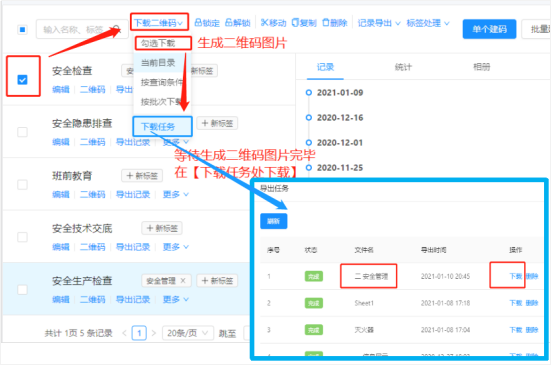The image size is (551, 365).
Task: Download the 安全管理 export task file
Action: click(516, 276)
